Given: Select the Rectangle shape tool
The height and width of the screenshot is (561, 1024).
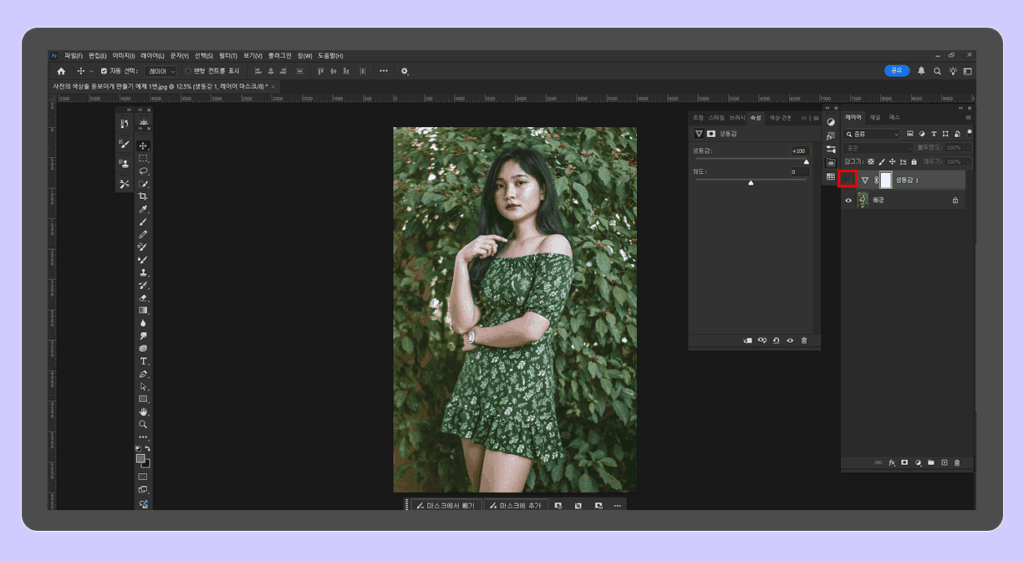Looking at the screenshot, I should [143, 399].
